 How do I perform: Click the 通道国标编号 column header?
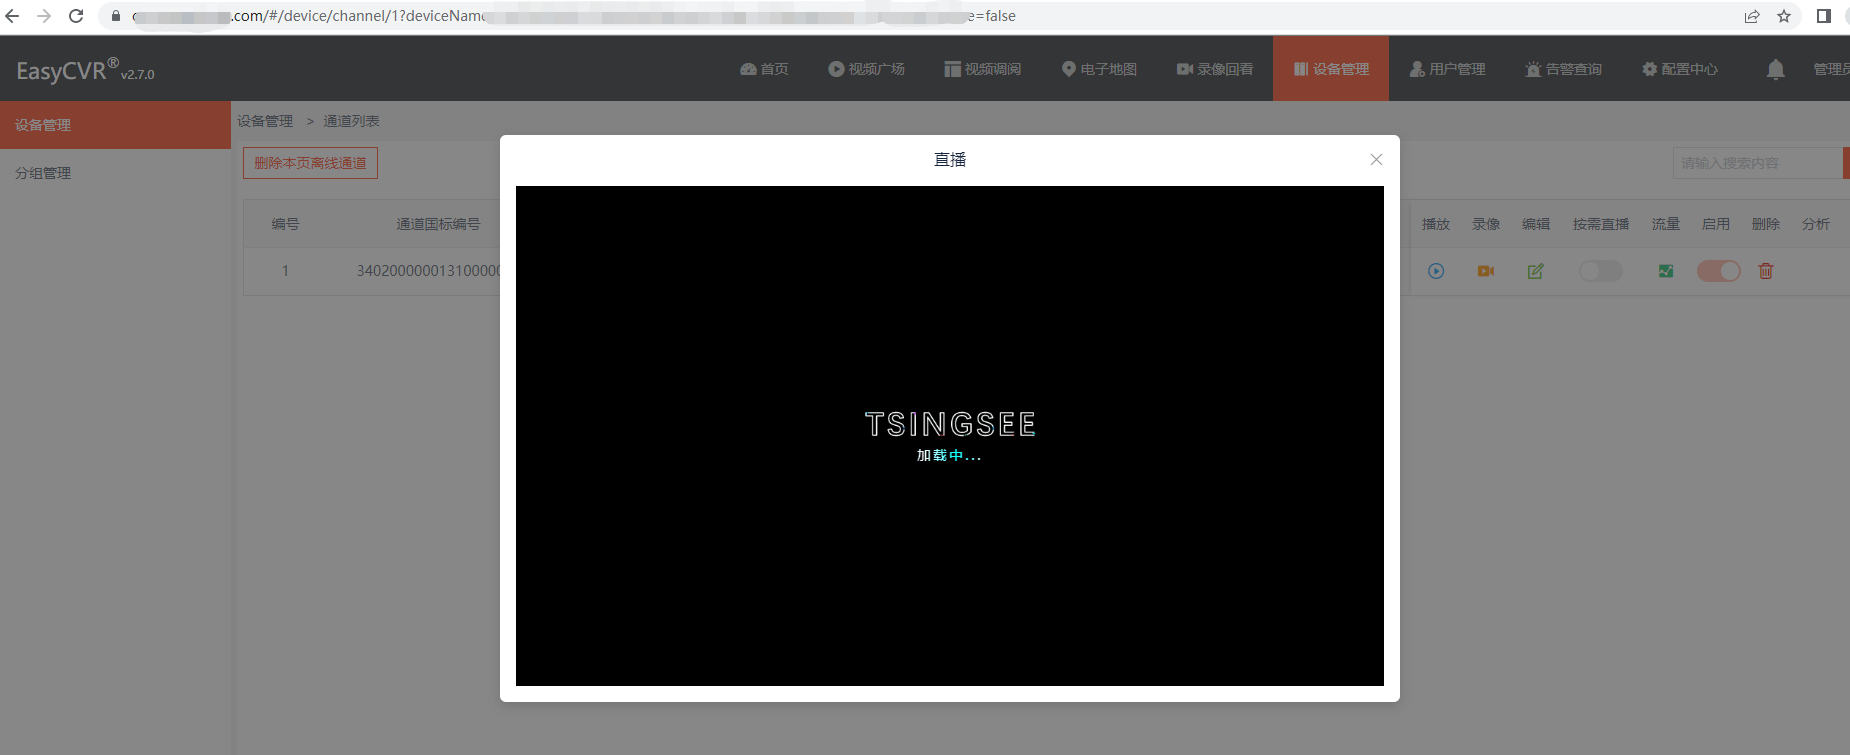tap(438, 224)
